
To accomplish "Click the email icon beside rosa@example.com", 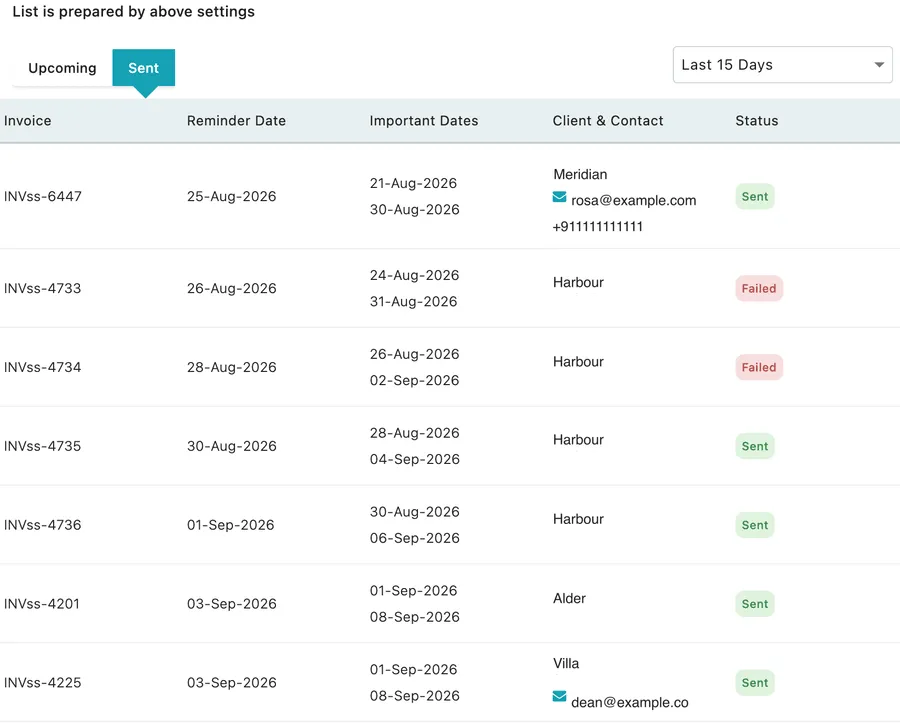I will coord(559,197).
